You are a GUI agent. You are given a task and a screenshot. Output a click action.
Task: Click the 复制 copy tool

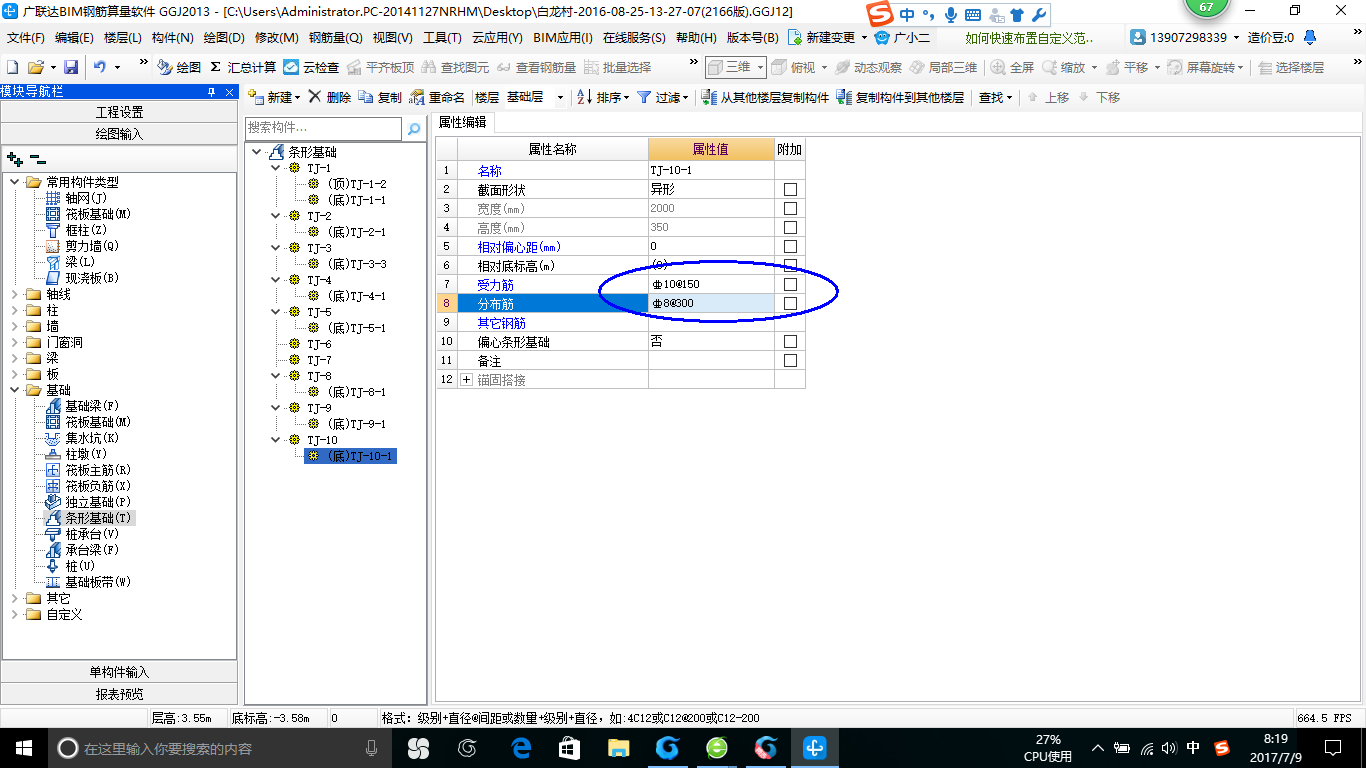[x=380, y=97]
